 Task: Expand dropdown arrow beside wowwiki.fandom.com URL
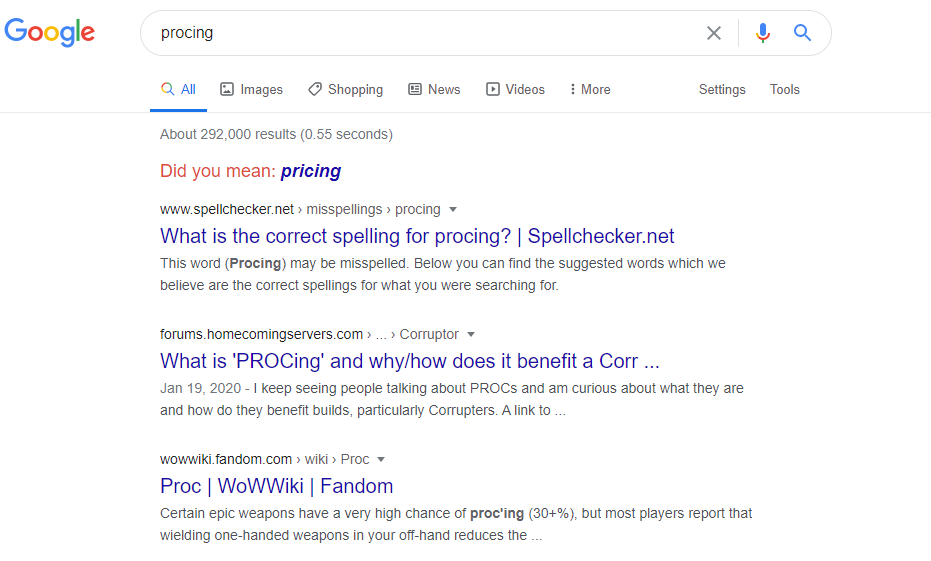pos(381,459)
